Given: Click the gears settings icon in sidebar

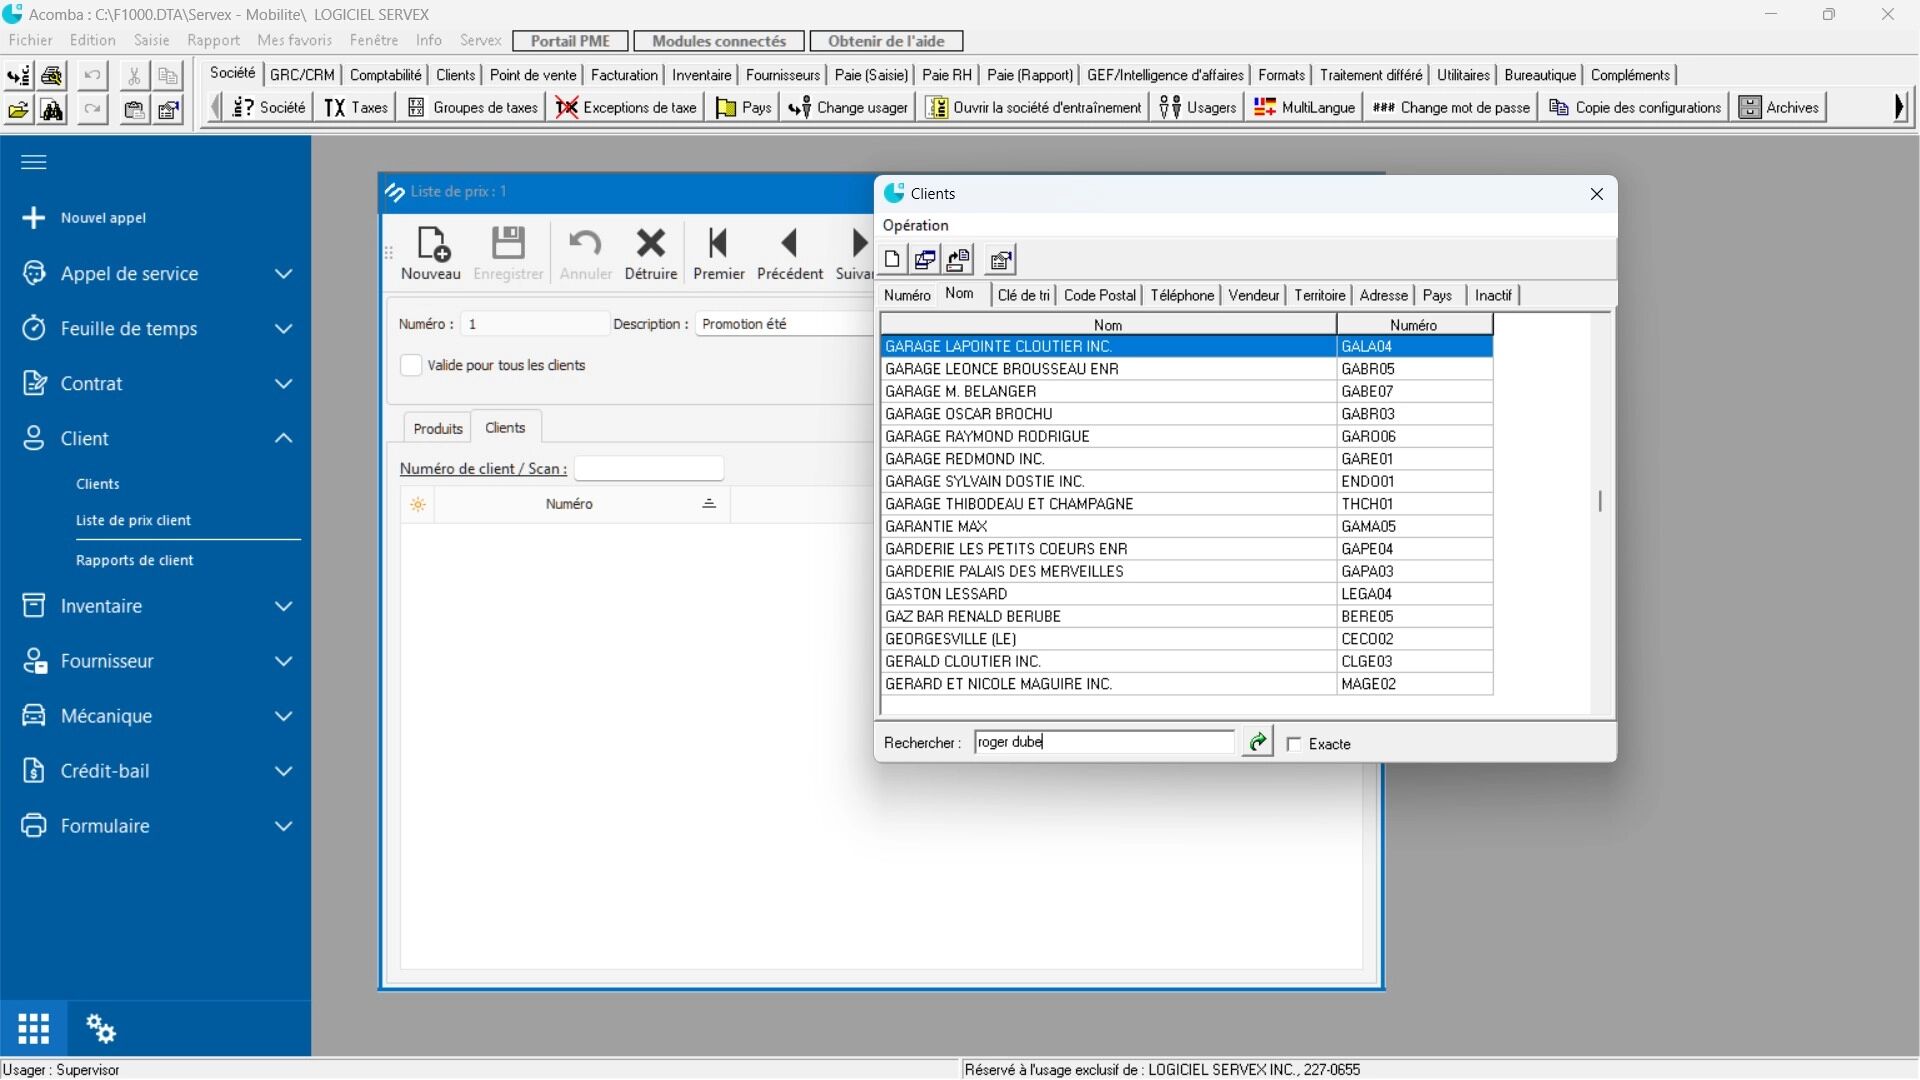Looking at the screenshot, I should (x=100, y=1028).
